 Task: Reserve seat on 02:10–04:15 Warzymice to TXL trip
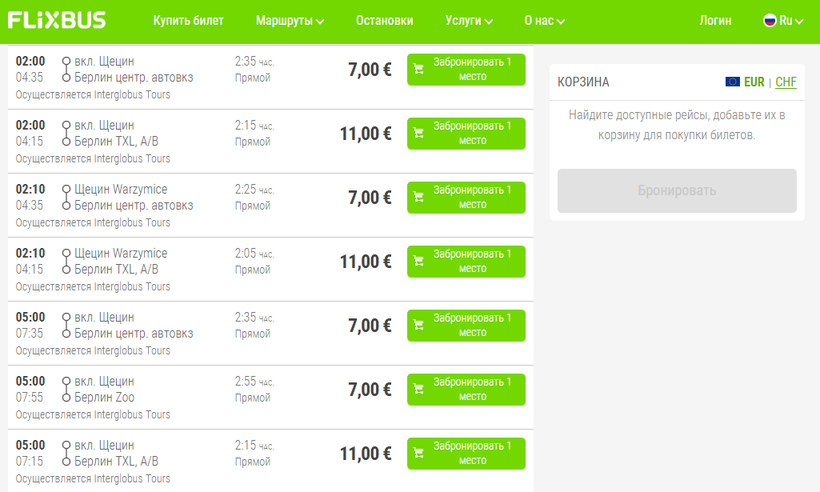466,262
